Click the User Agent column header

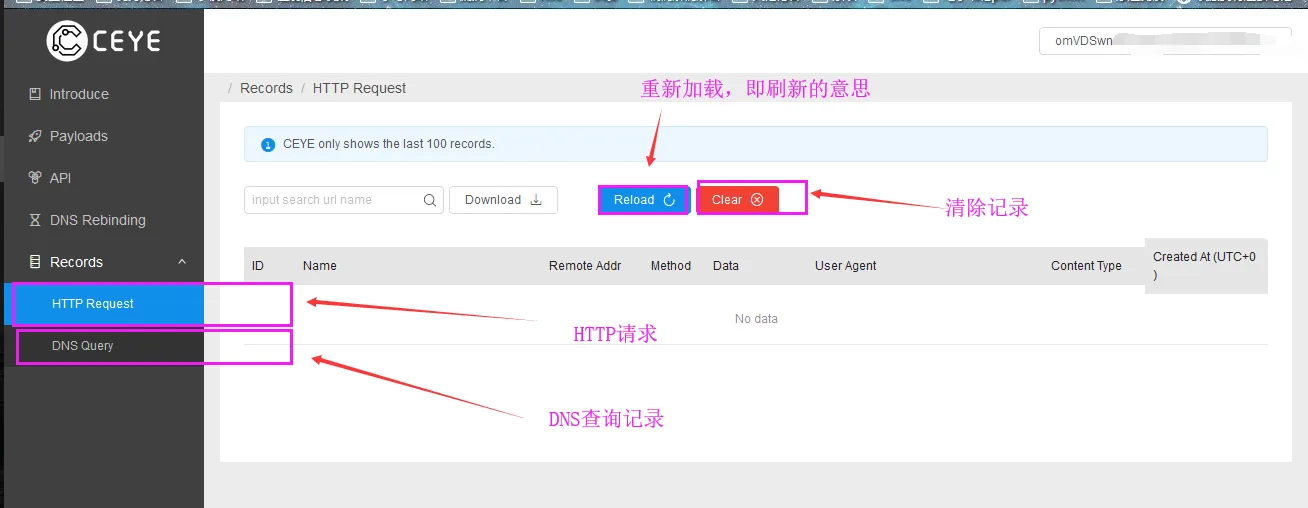846,266
